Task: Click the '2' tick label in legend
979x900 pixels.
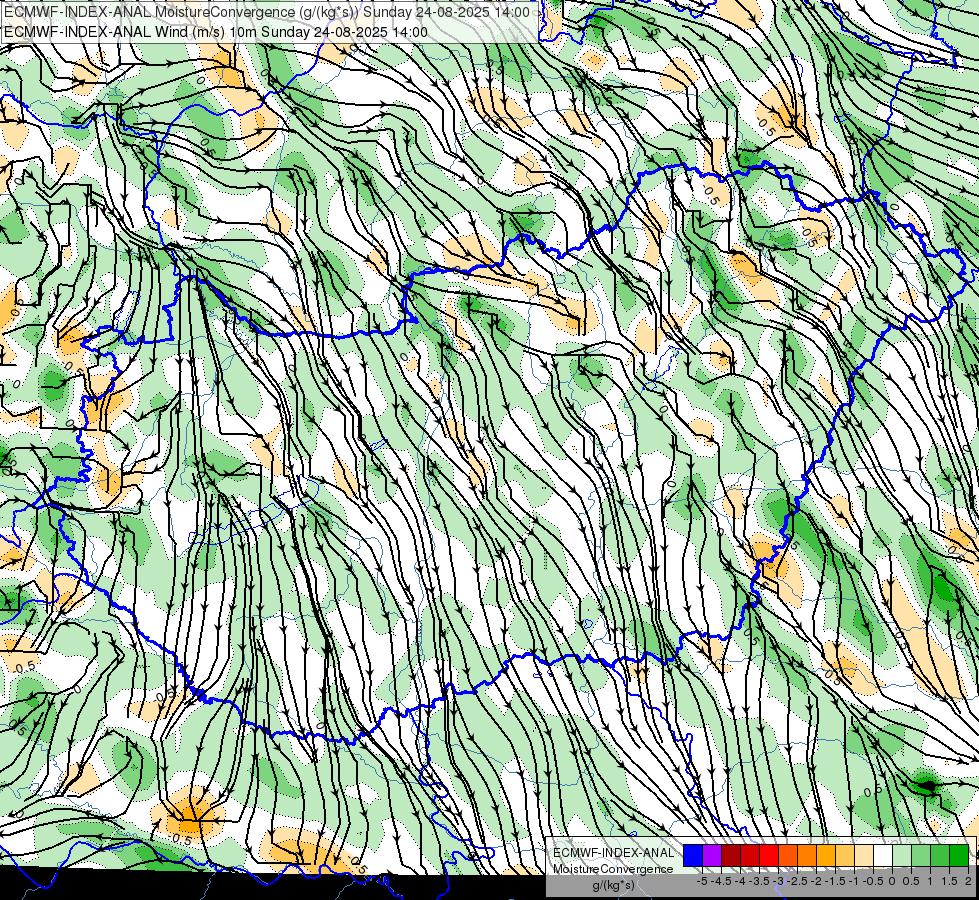Action: click(968, 881)
